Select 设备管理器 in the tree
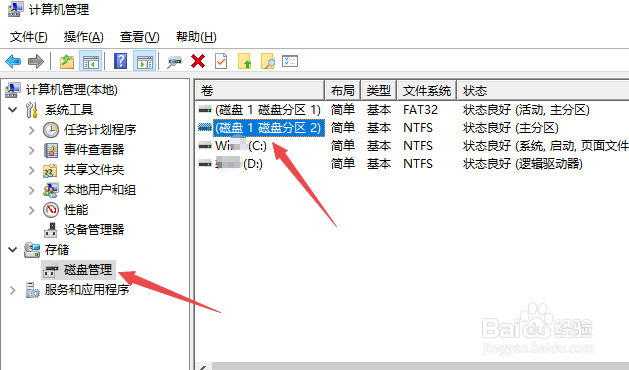Viewport: 629px width, 370px height. click(94, 230)
